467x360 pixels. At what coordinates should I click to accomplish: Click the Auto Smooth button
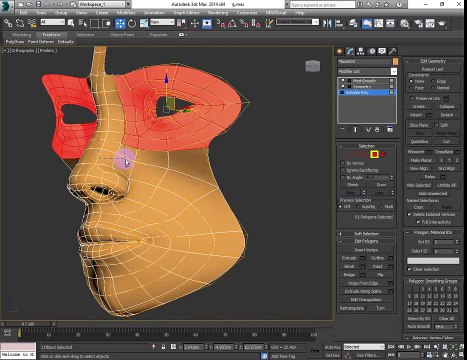(x=419, y=327)
